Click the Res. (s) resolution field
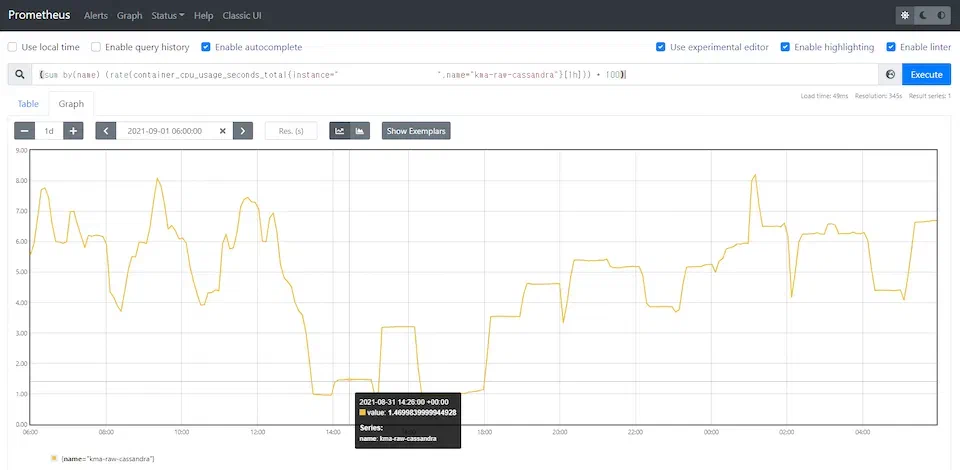The image size is (960, 470). 291,131
